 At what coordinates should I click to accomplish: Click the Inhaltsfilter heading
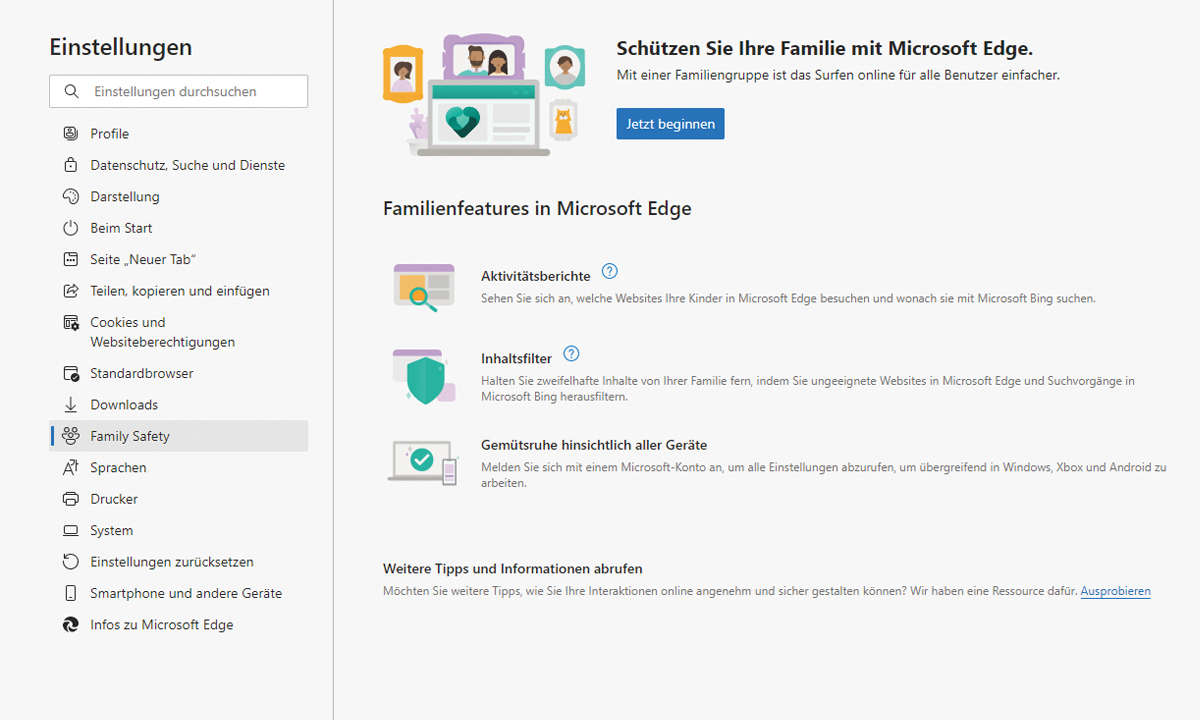(x=516, y=358)
